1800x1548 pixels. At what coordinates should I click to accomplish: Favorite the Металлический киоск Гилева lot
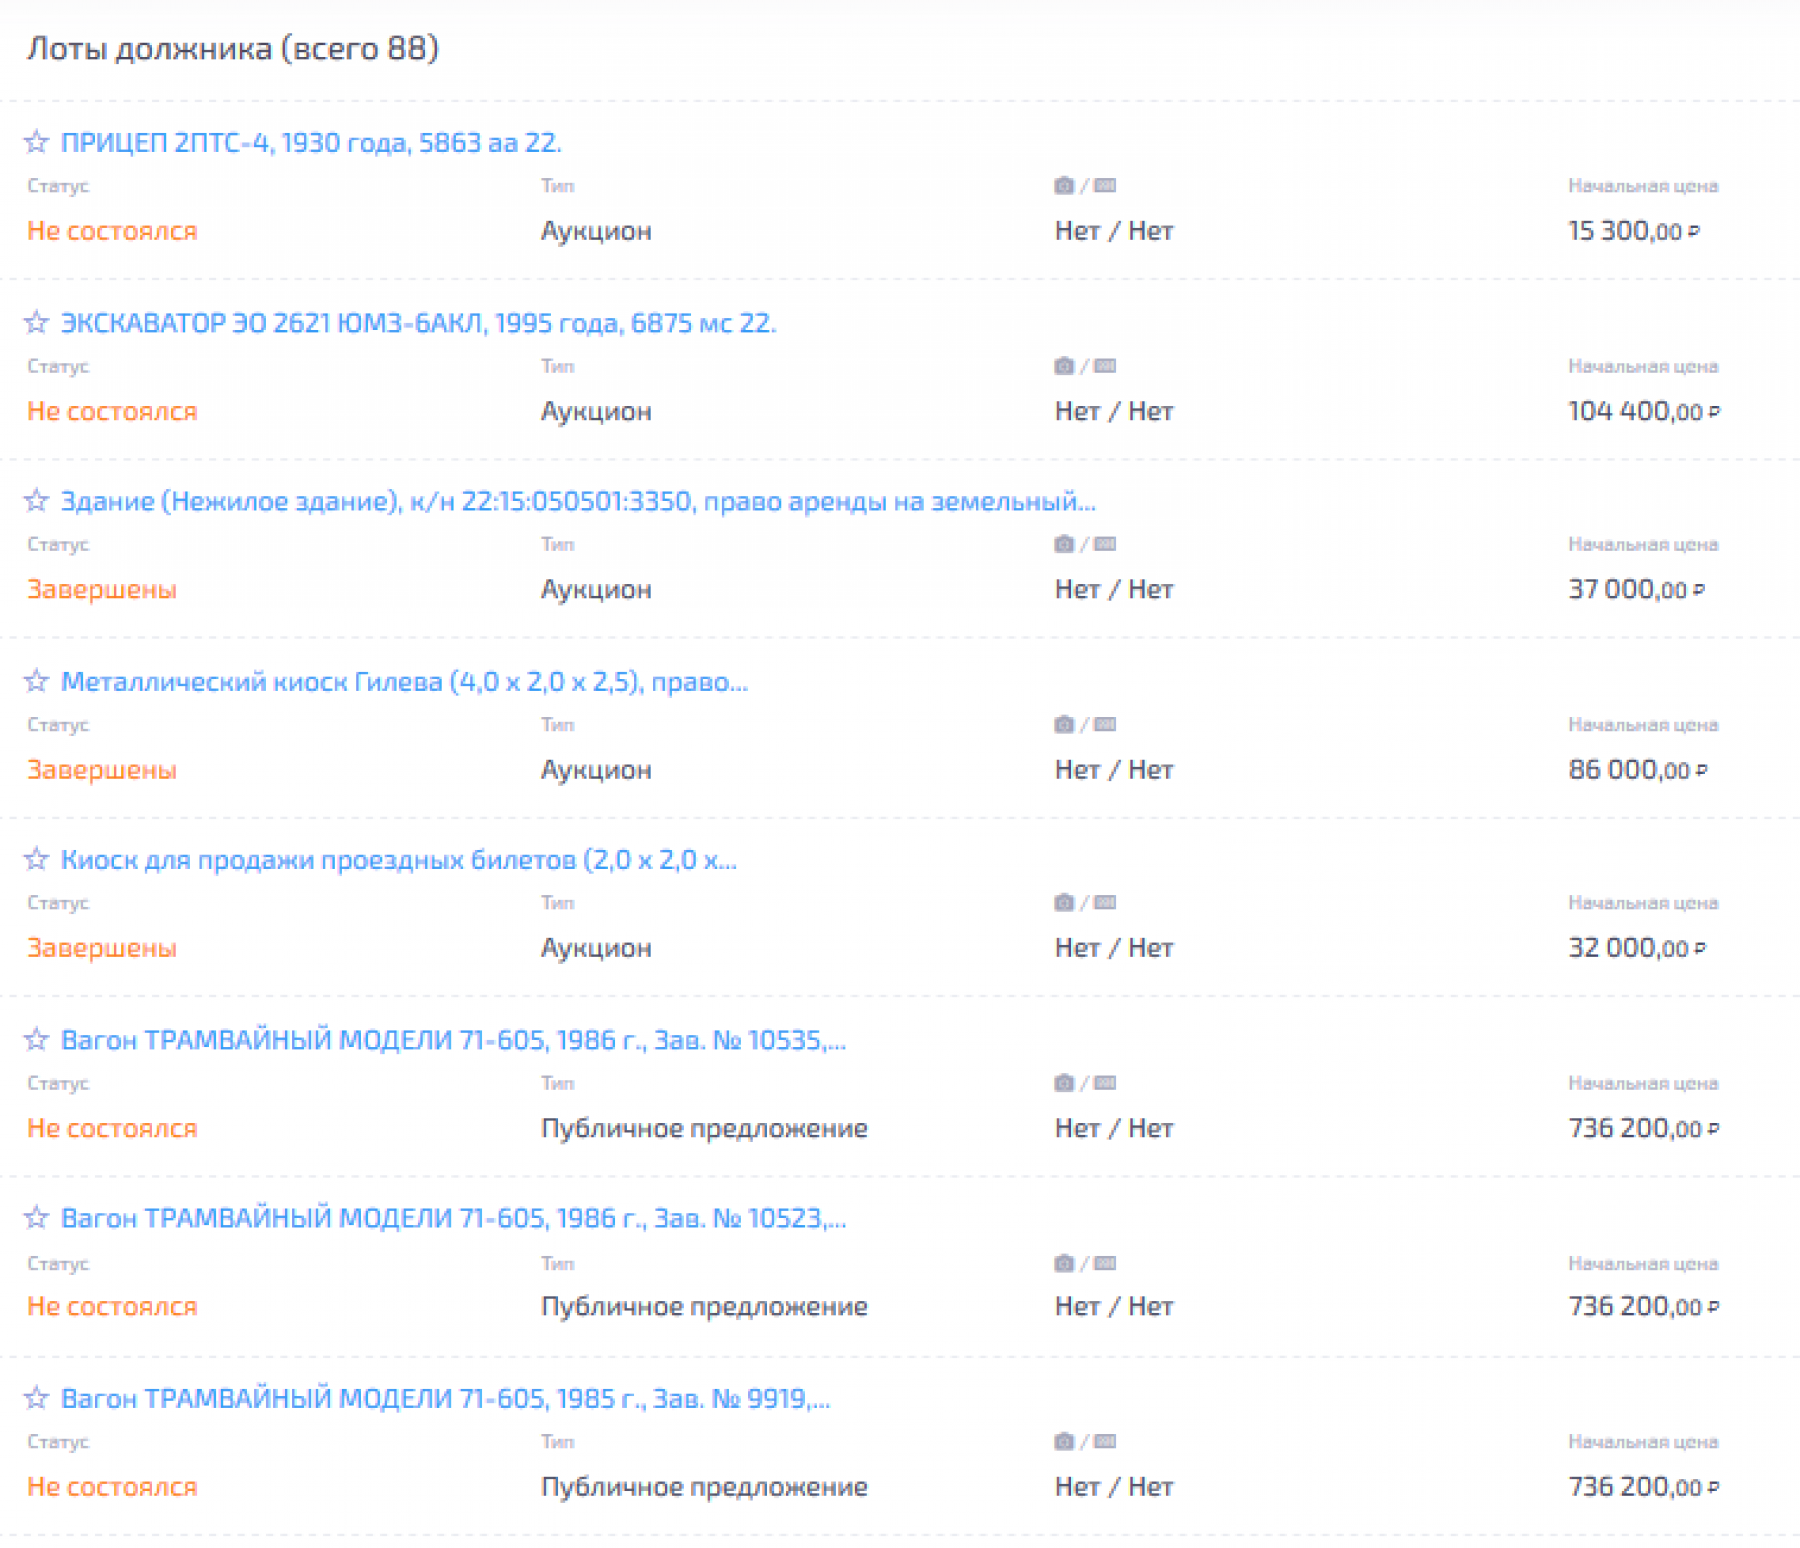coord(37,681)
